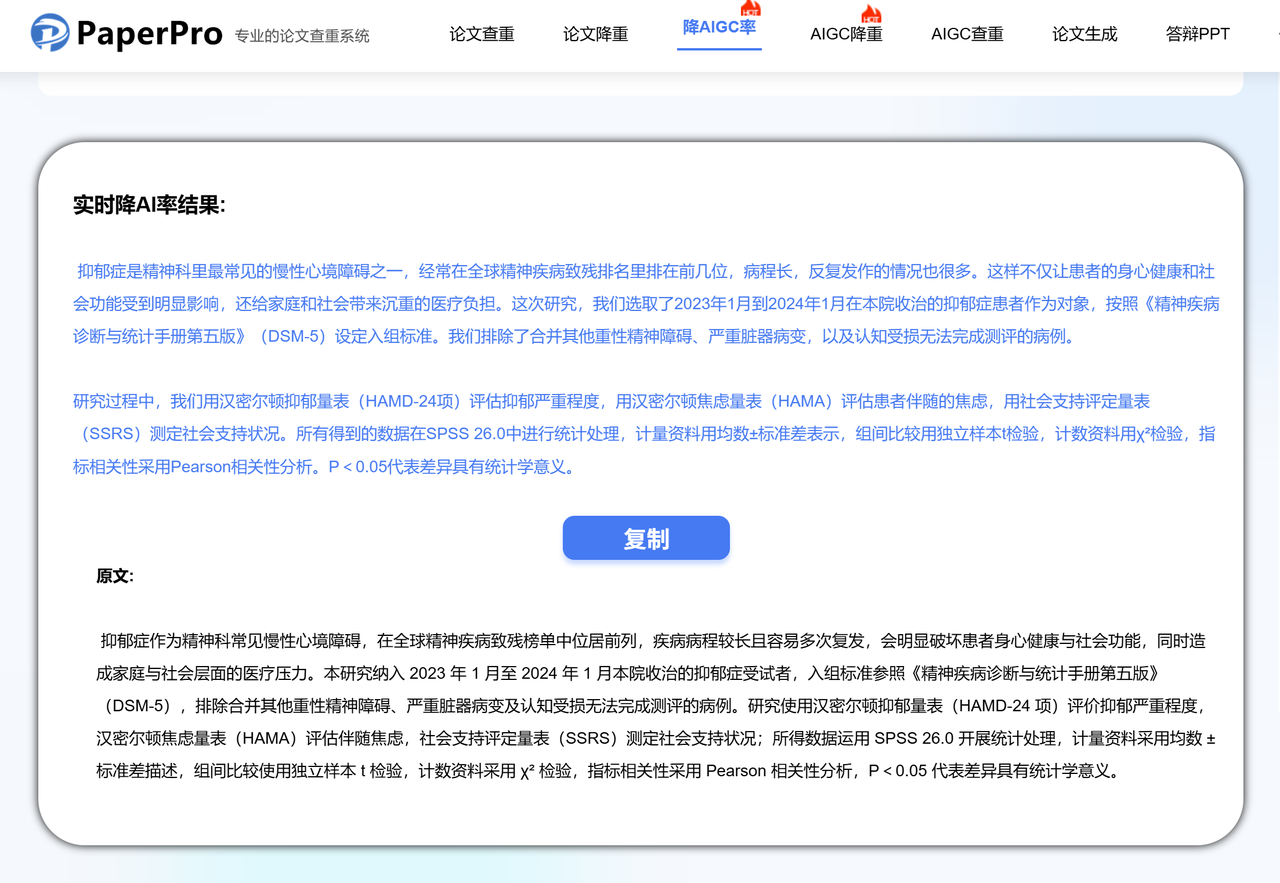This screenshot has width=1280, height=883.
Task: Open the 论文生成 navigation item
Action: coord(1085,34)
